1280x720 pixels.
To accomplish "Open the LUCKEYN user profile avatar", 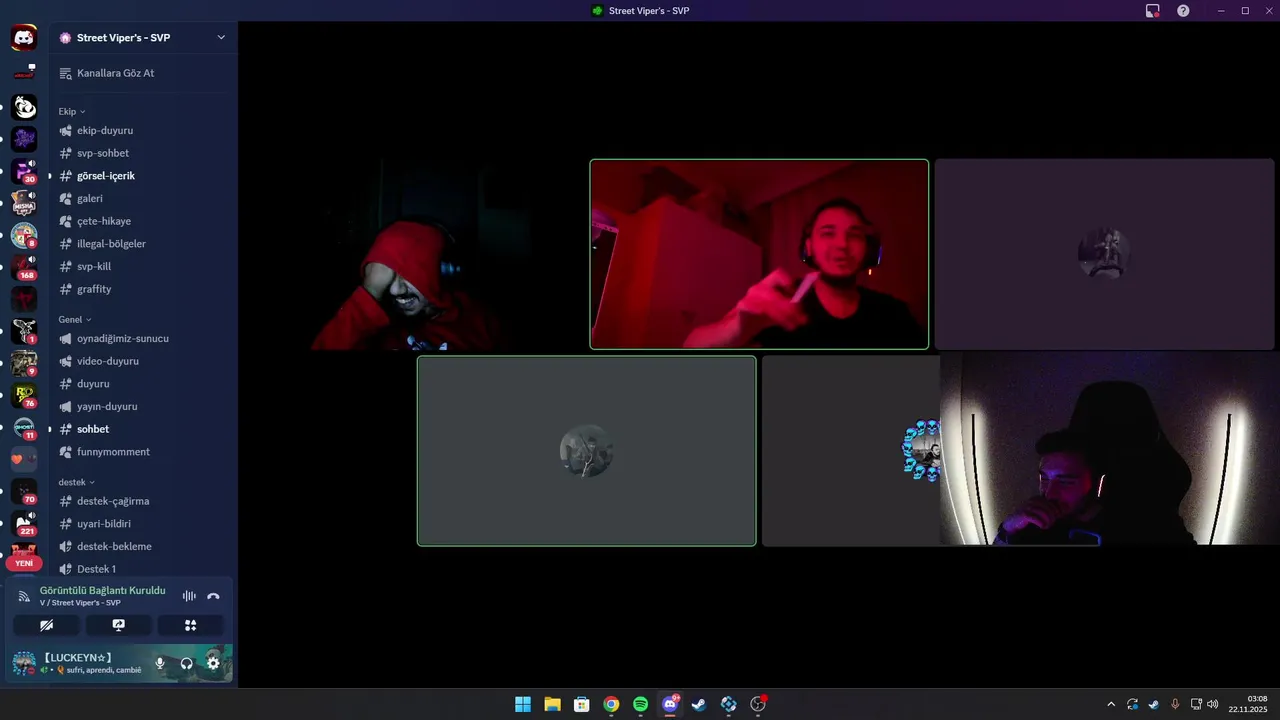I will (24, 663).
